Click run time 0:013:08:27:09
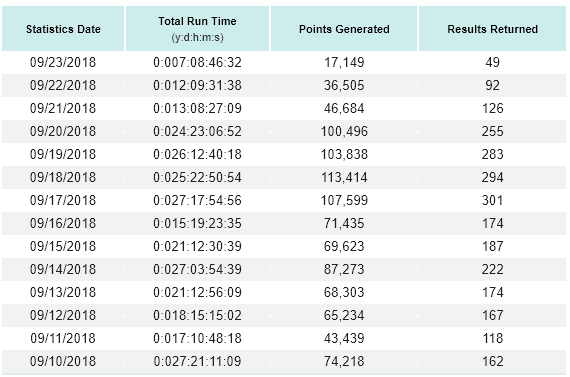 tap(197, 108)
